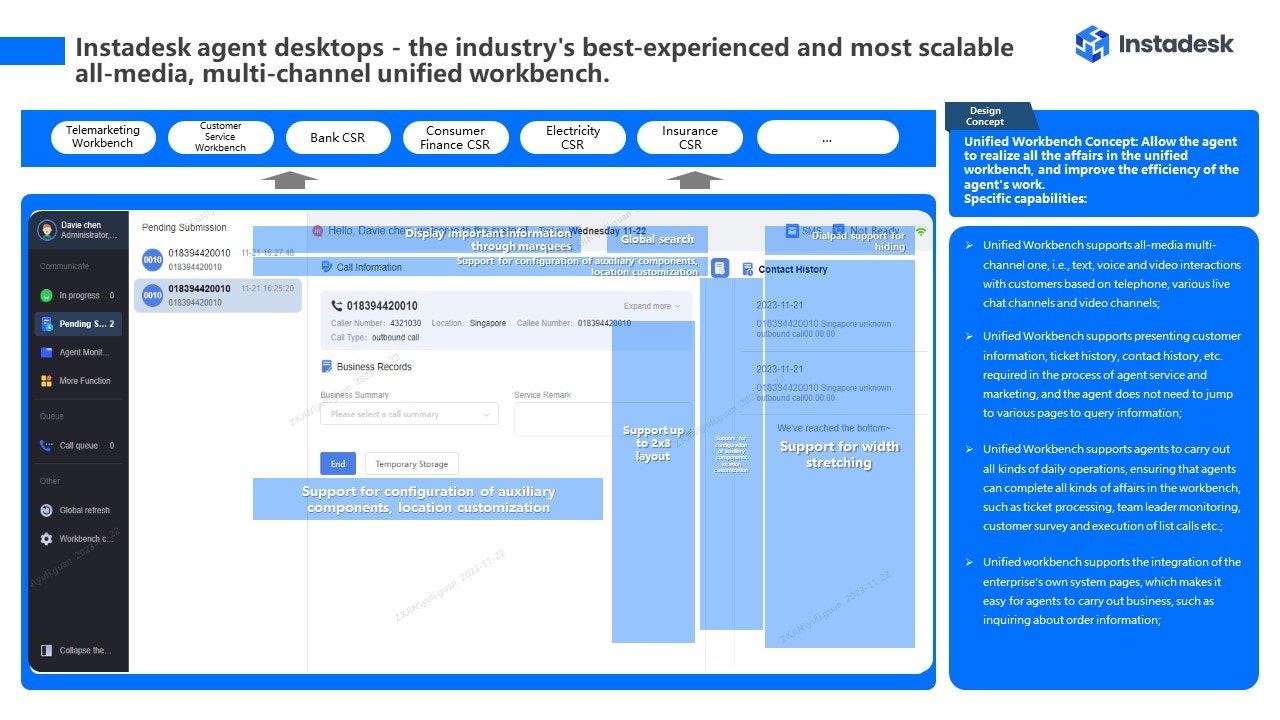
Task: Click the Workbench c... menu label
Action: (85, 539)
